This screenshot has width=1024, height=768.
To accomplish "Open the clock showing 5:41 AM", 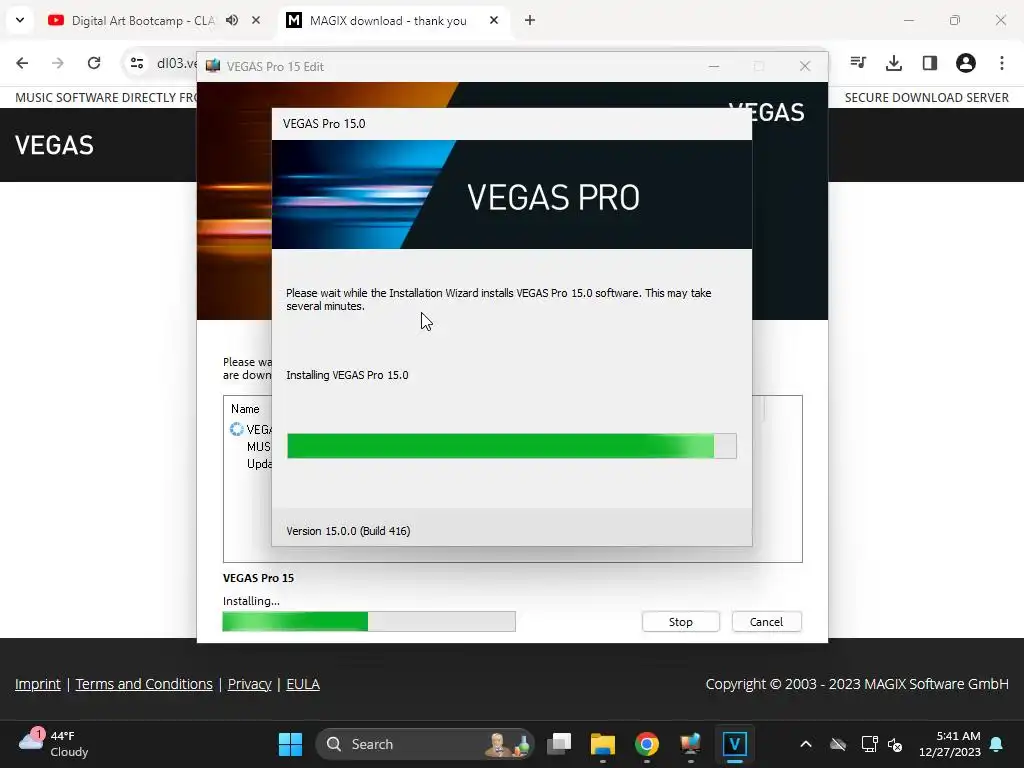I will (950, 744).
